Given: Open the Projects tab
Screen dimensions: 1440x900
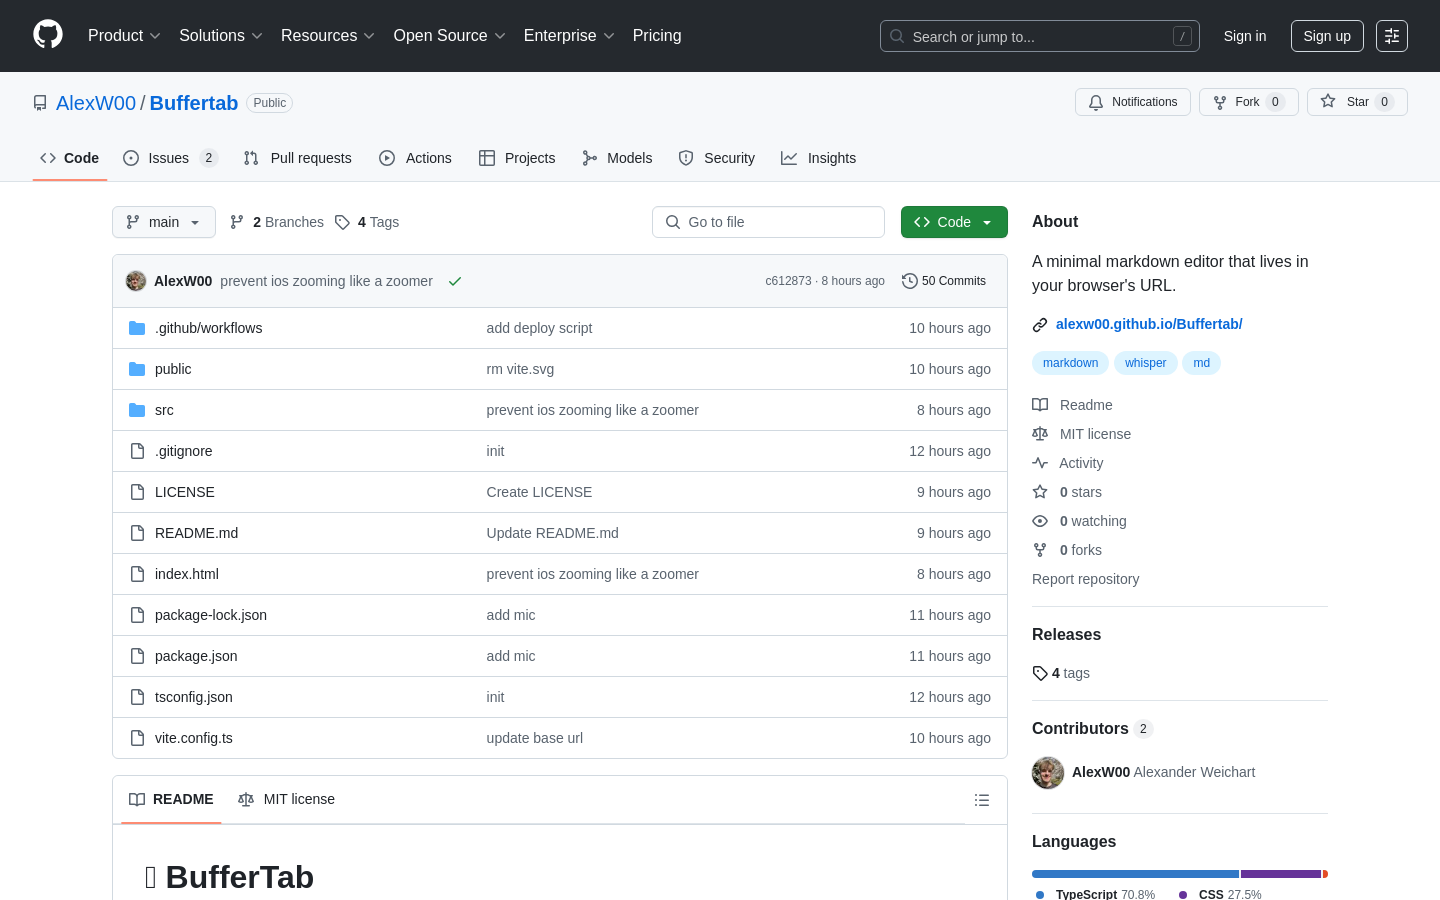Looking at the screenshot, I should click(x=517, y=158).
